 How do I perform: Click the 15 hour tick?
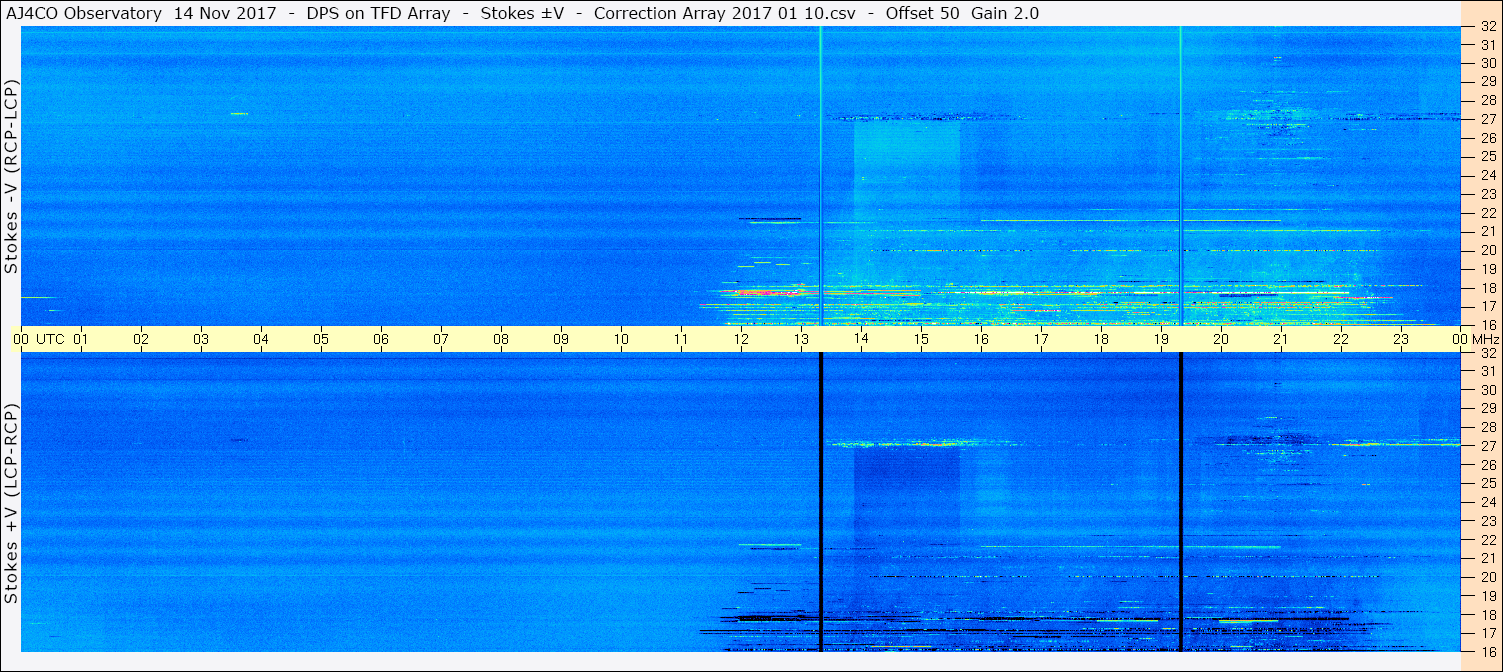pos(921,339)
